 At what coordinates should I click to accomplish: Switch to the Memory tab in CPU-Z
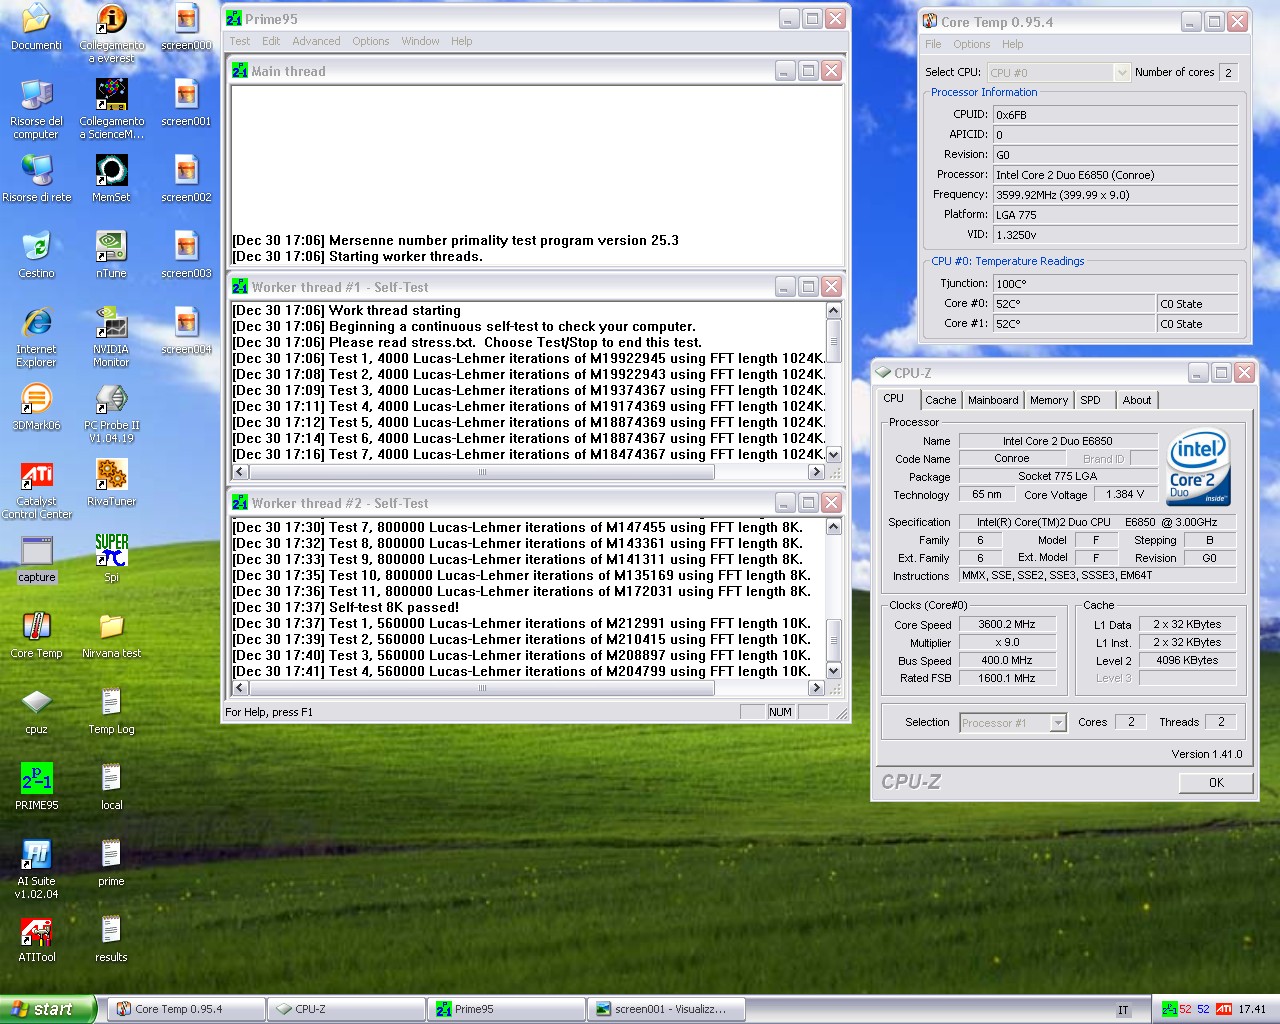pos(1049,400)
